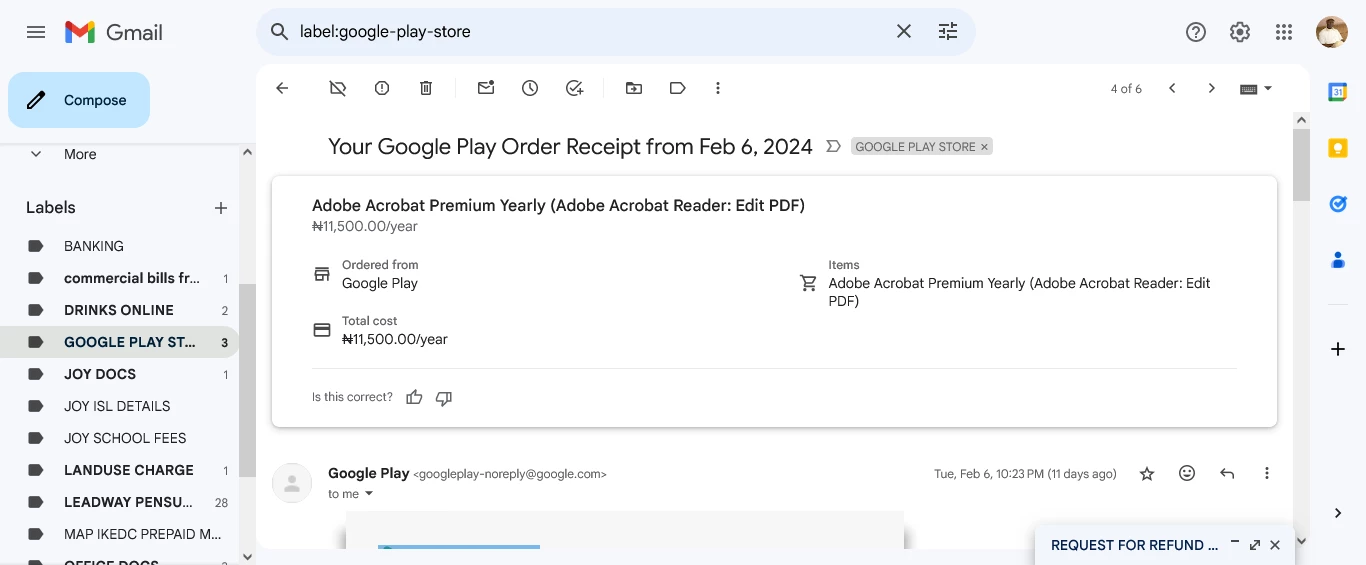The width and height of the screenshot is (1366, 565).
Task: Open Google Tasks side panel
Action: pyautogui.click(x=1338, y=204)
